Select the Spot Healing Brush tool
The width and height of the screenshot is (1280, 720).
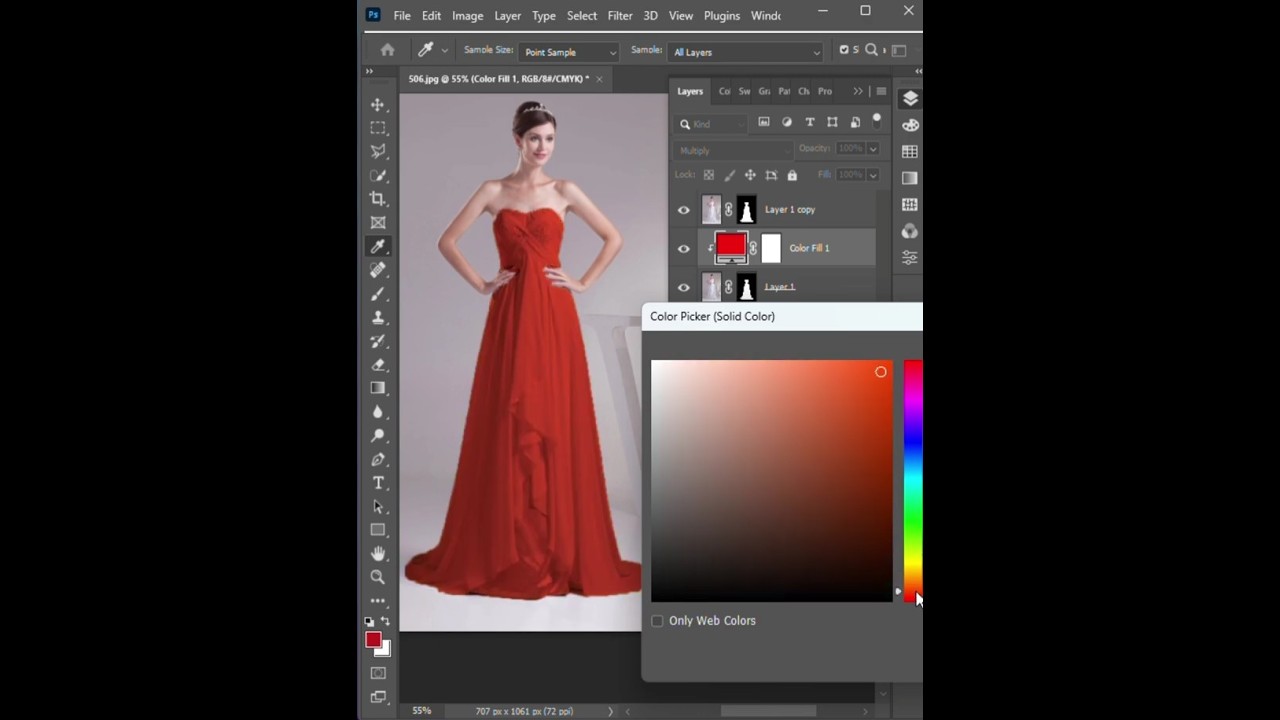[378, 270]
